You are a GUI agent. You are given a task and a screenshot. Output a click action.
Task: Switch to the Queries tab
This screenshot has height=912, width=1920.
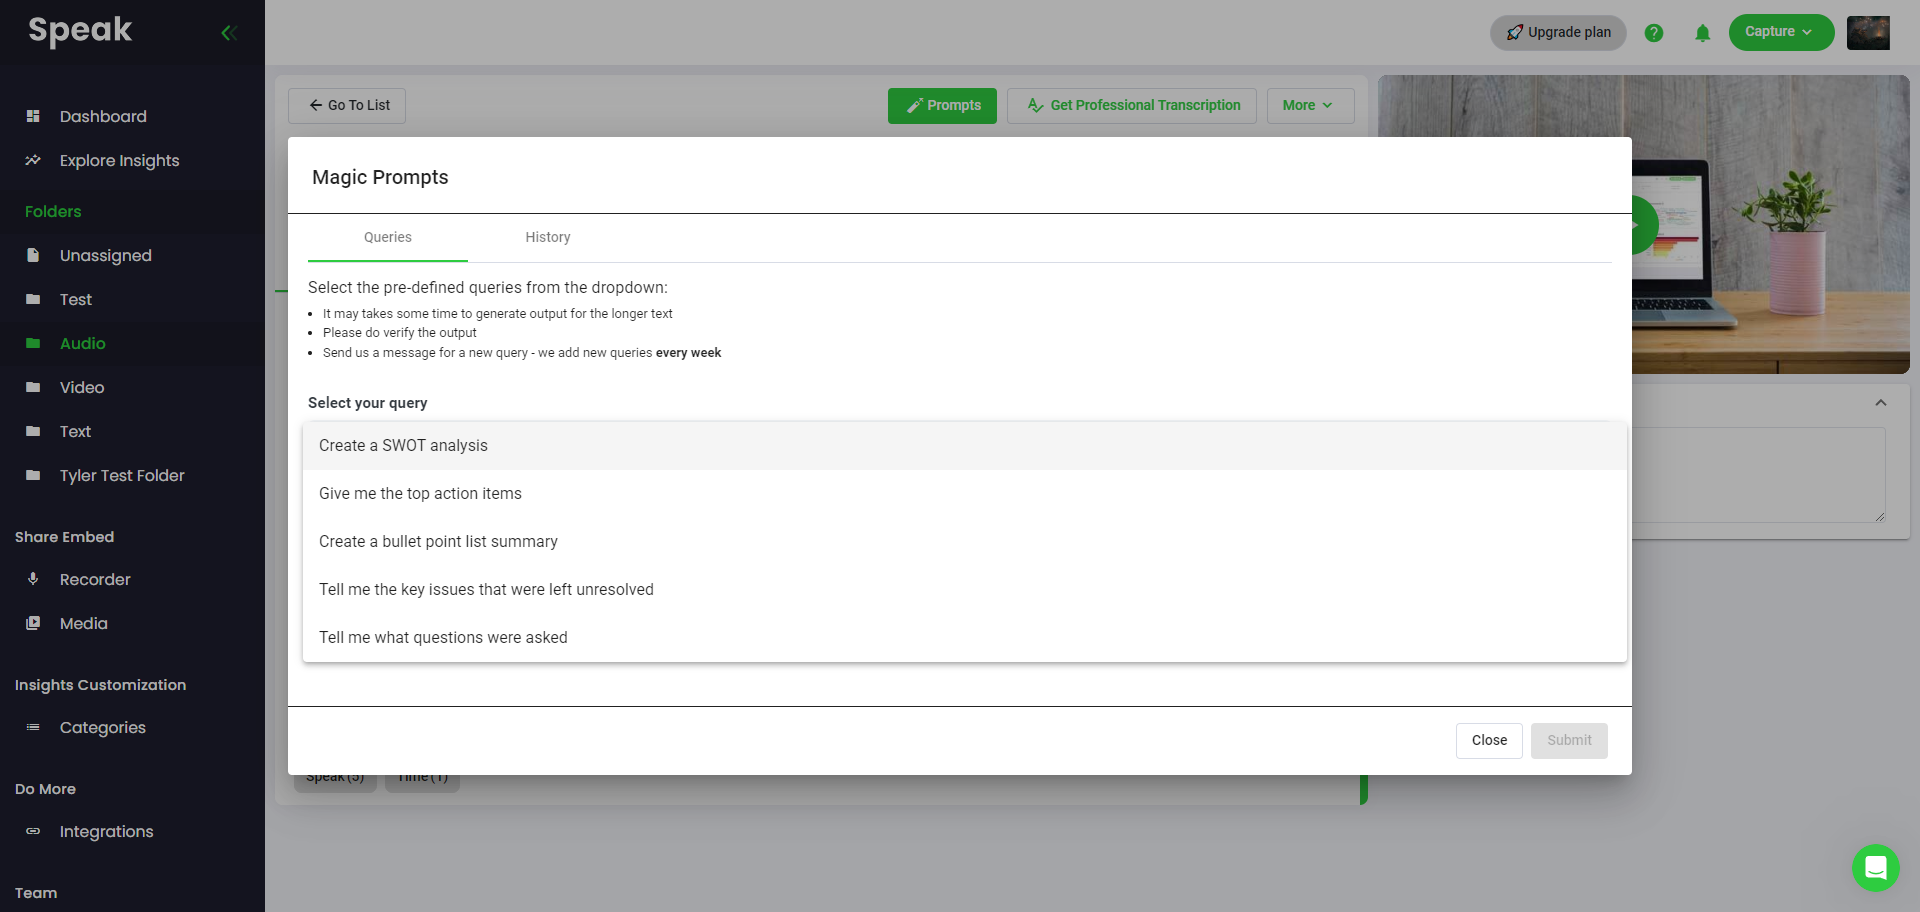coord(387,237)
